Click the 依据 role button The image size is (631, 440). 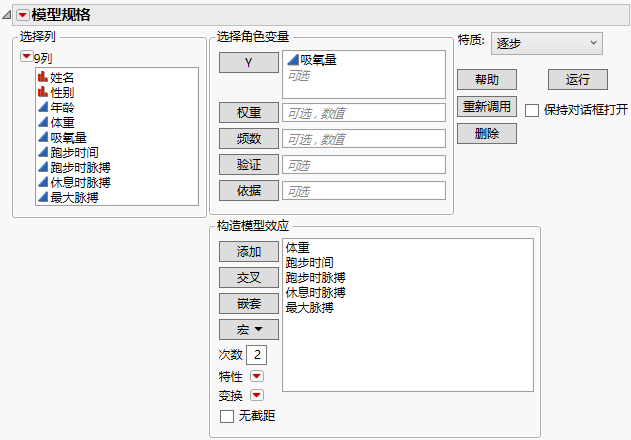pos(249,190)
